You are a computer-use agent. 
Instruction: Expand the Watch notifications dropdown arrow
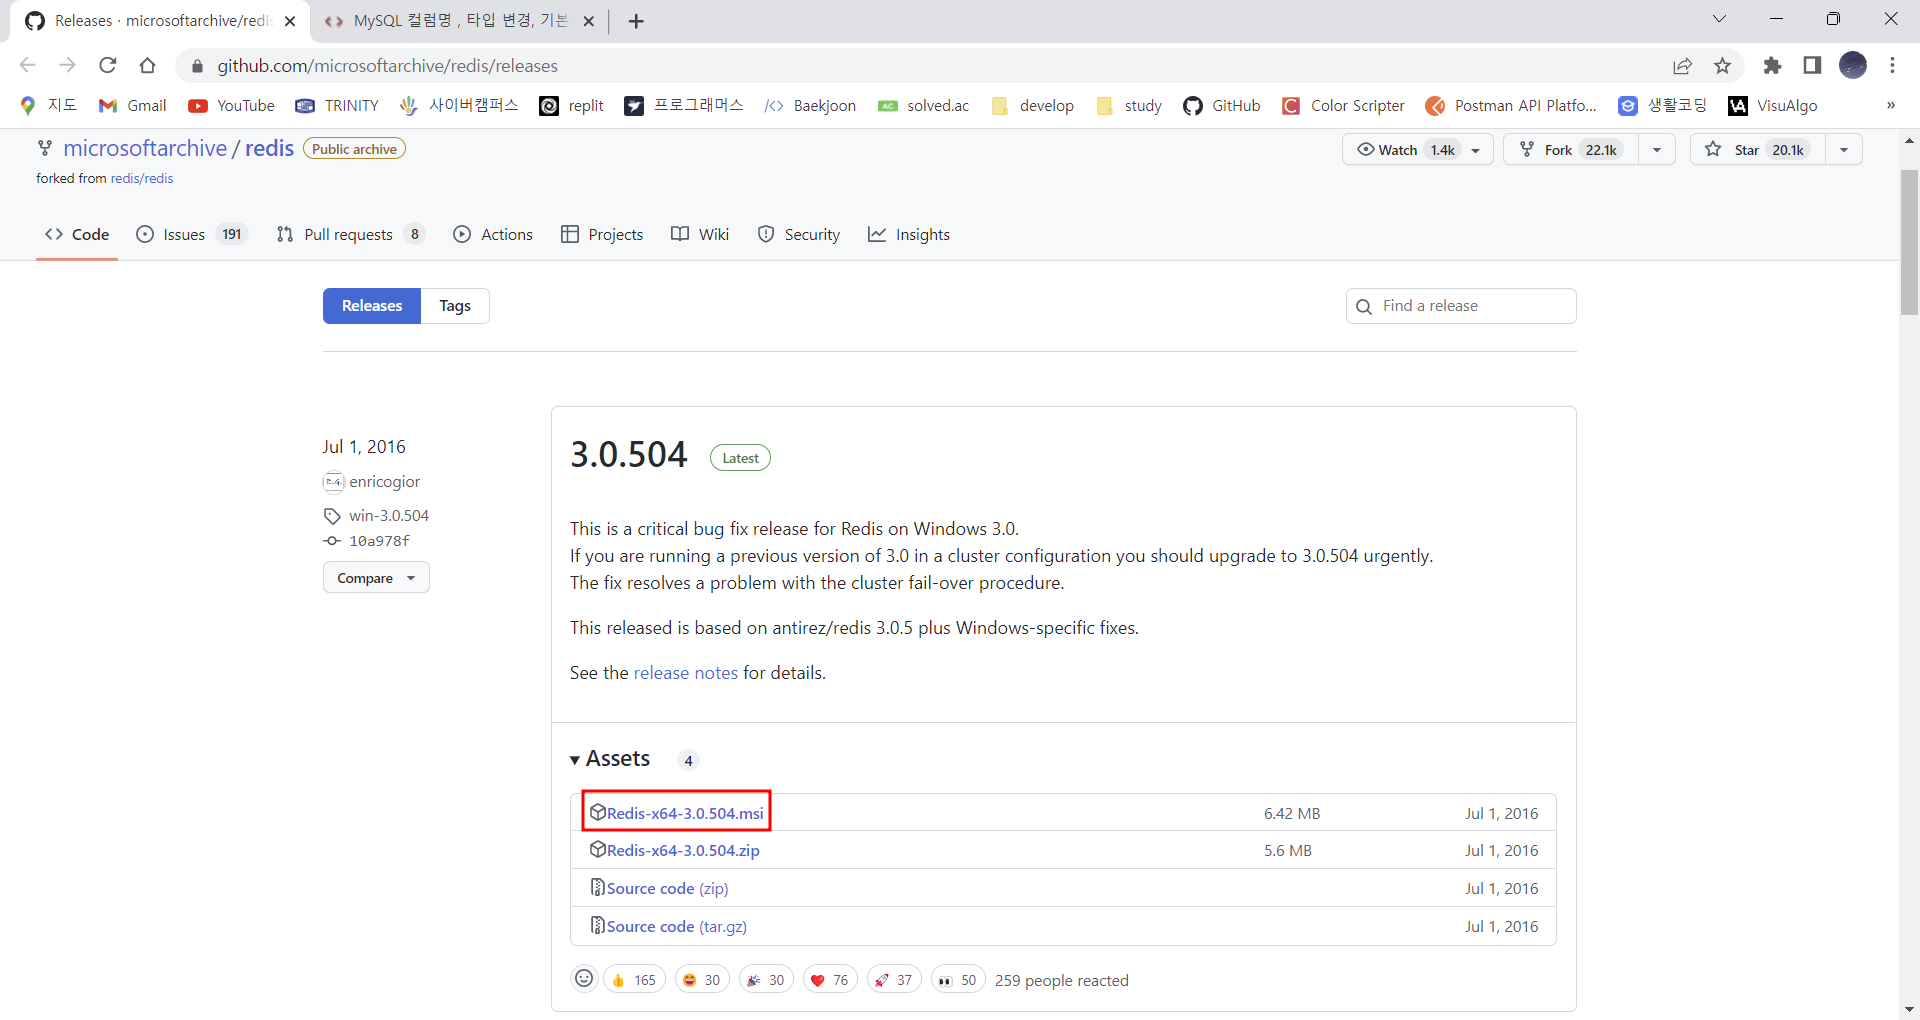tap(1476, 150)
